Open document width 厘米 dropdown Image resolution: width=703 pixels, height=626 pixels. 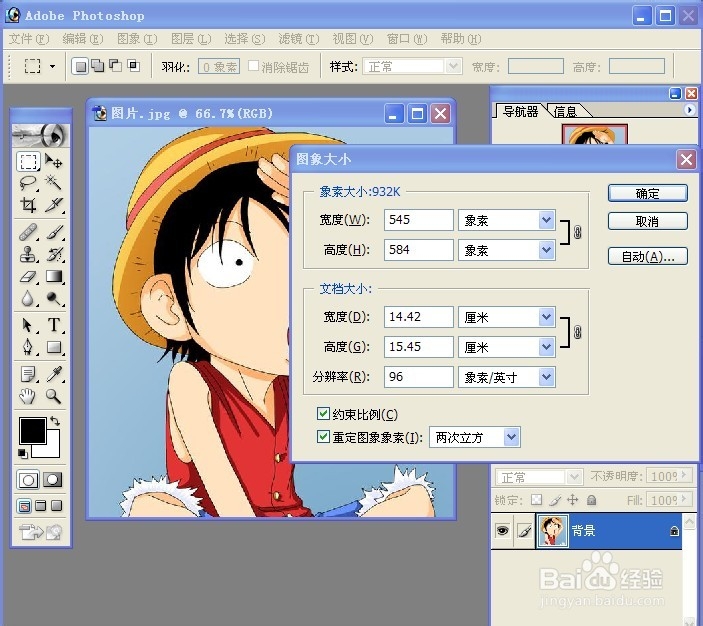pos(546,317)
